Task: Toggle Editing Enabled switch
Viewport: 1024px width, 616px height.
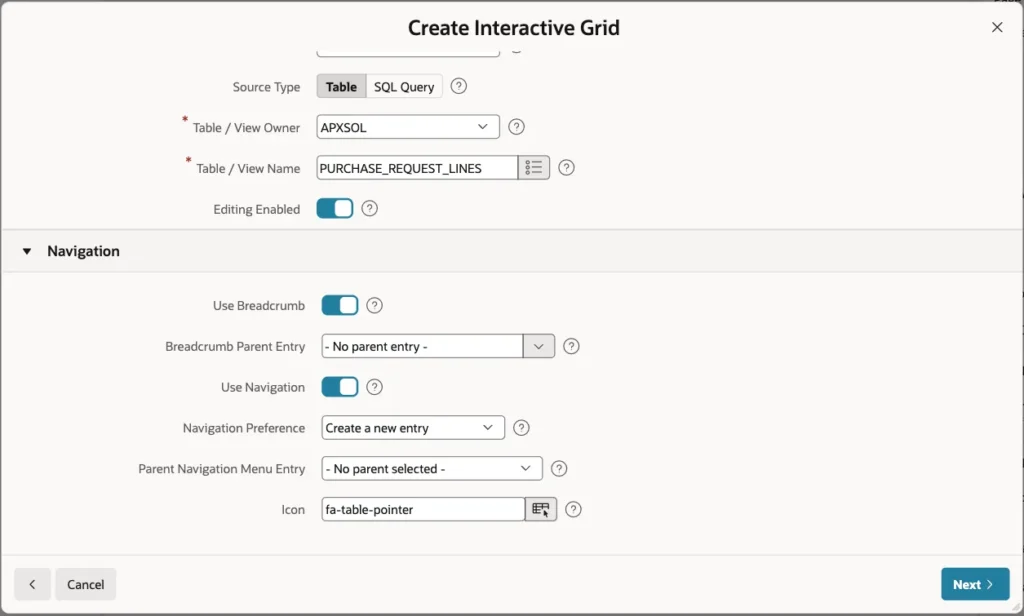Action: [x=335, y=208]
